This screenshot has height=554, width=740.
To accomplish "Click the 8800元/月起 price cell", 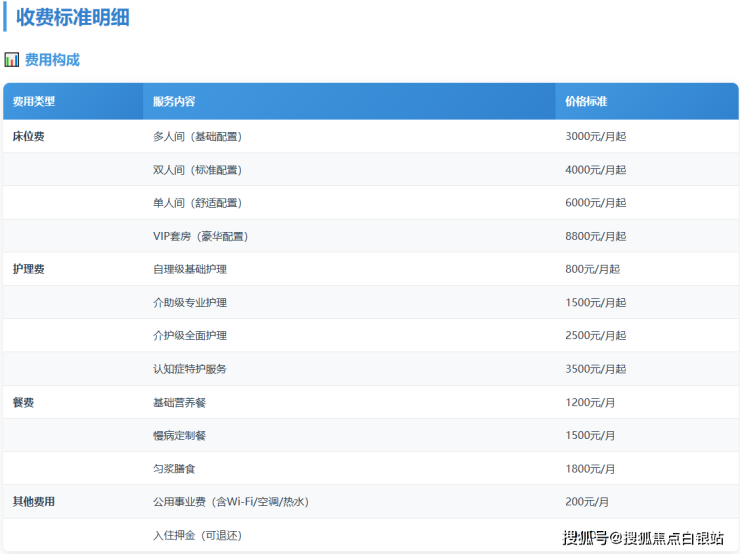I will (x=595, y=236).
